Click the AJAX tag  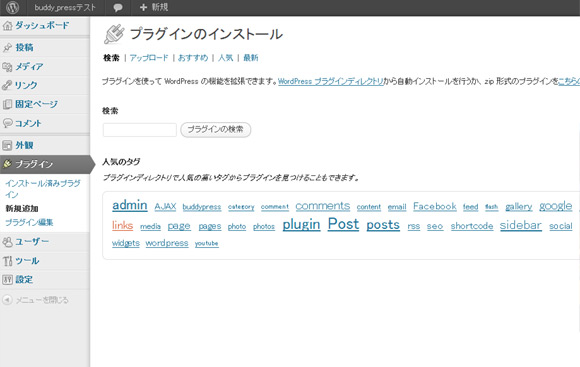[165, 206]
